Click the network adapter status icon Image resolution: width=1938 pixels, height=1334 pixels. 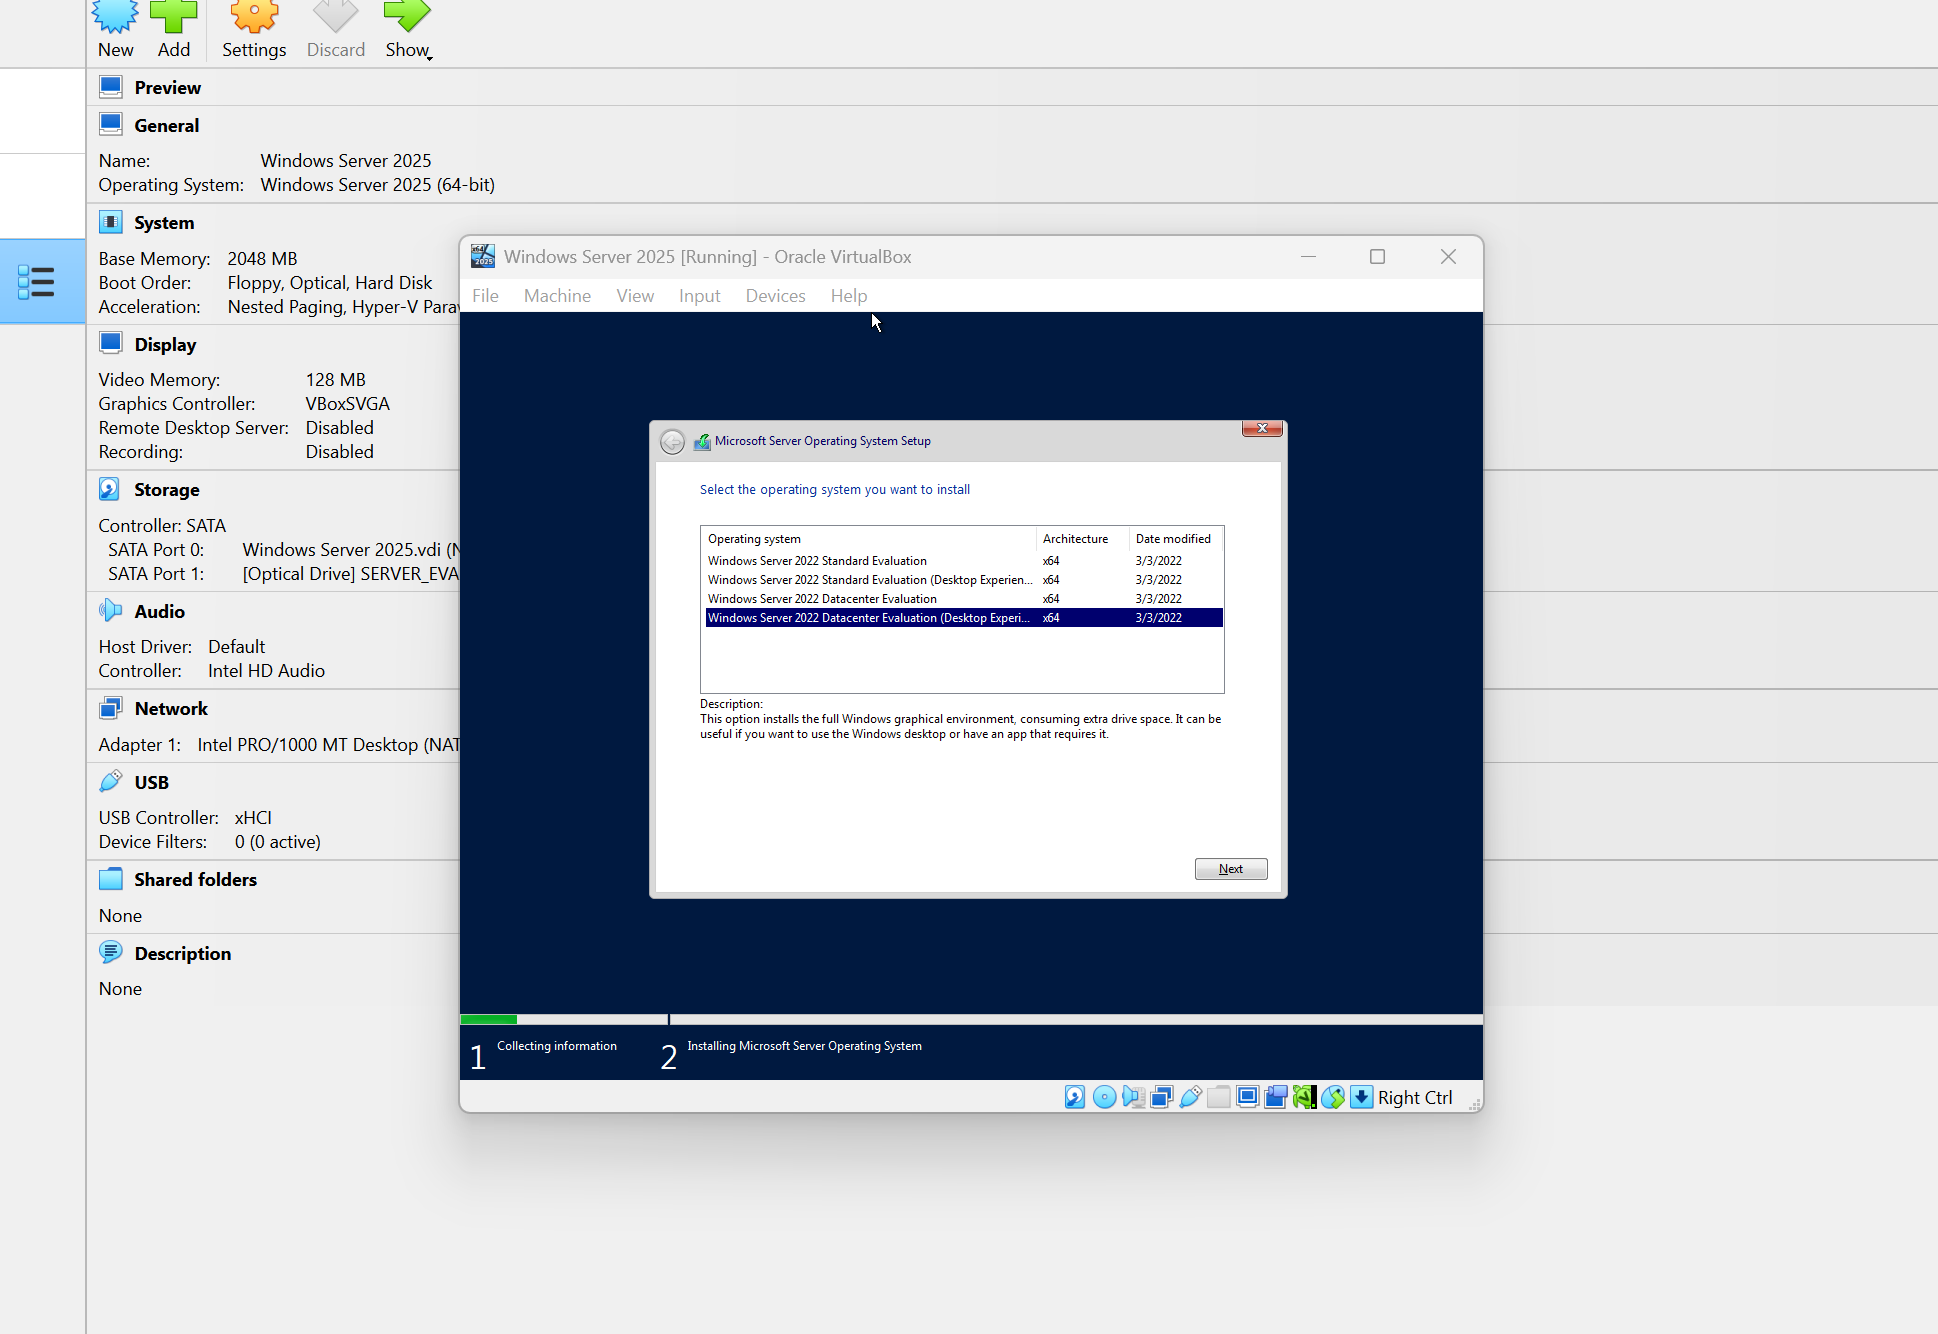tap(1161, 1097)
